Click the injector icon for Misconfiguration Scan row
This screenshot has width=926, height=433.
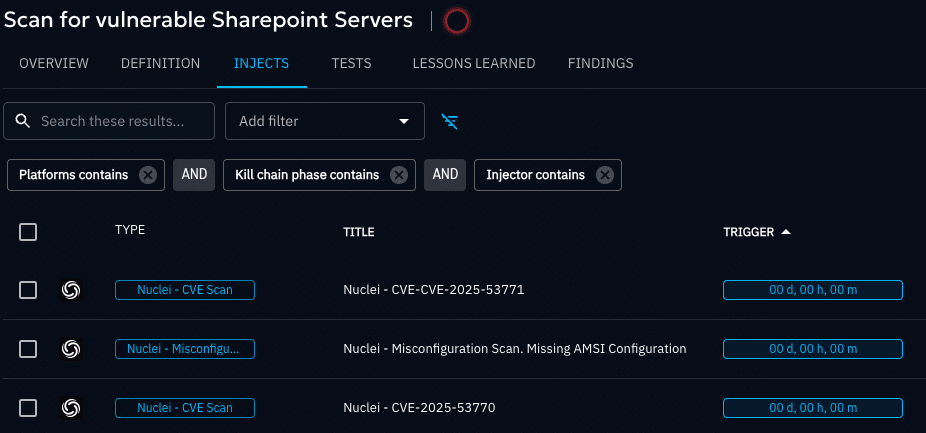point(71,349)
